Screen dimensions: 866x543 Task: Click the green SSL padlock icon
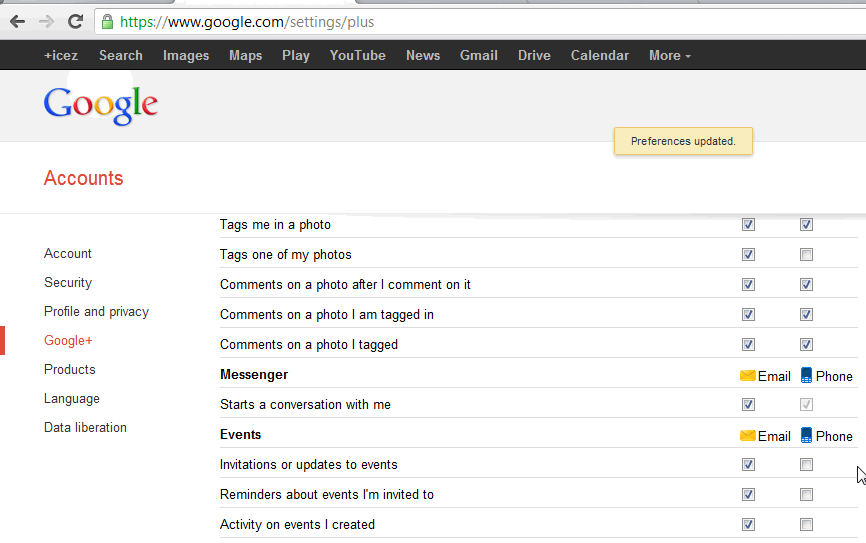pyautogui.click(x=107, y=21)
